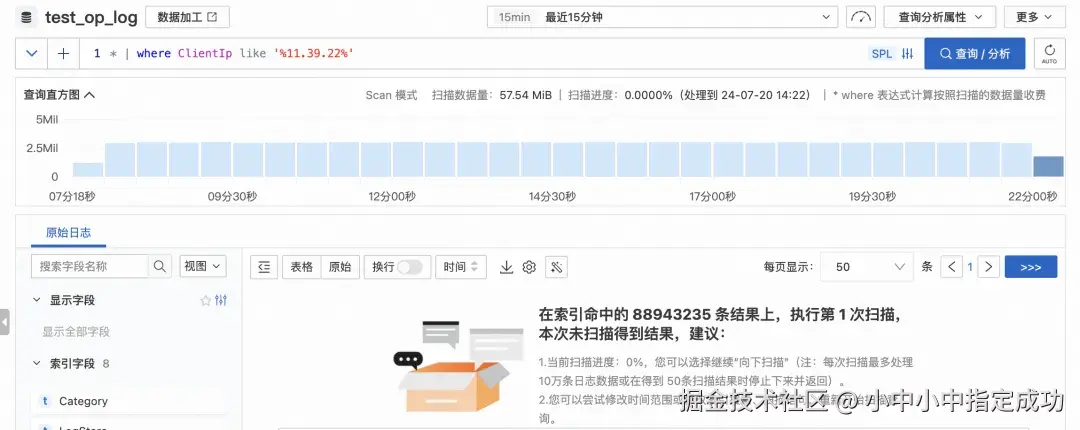Switch to the 原始日志 tab

pyautogui.click(x=68, y=232)
